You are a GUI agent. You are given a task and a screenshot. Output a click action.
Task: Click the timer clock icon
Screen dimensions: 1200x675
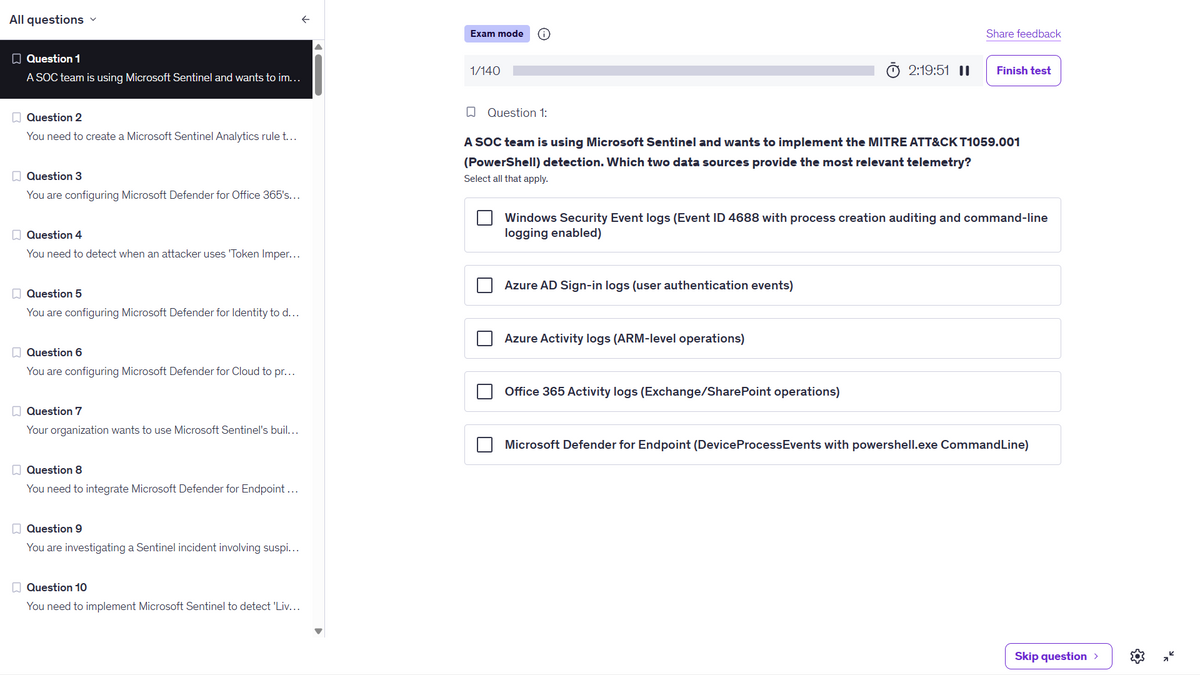click(893, 71)
